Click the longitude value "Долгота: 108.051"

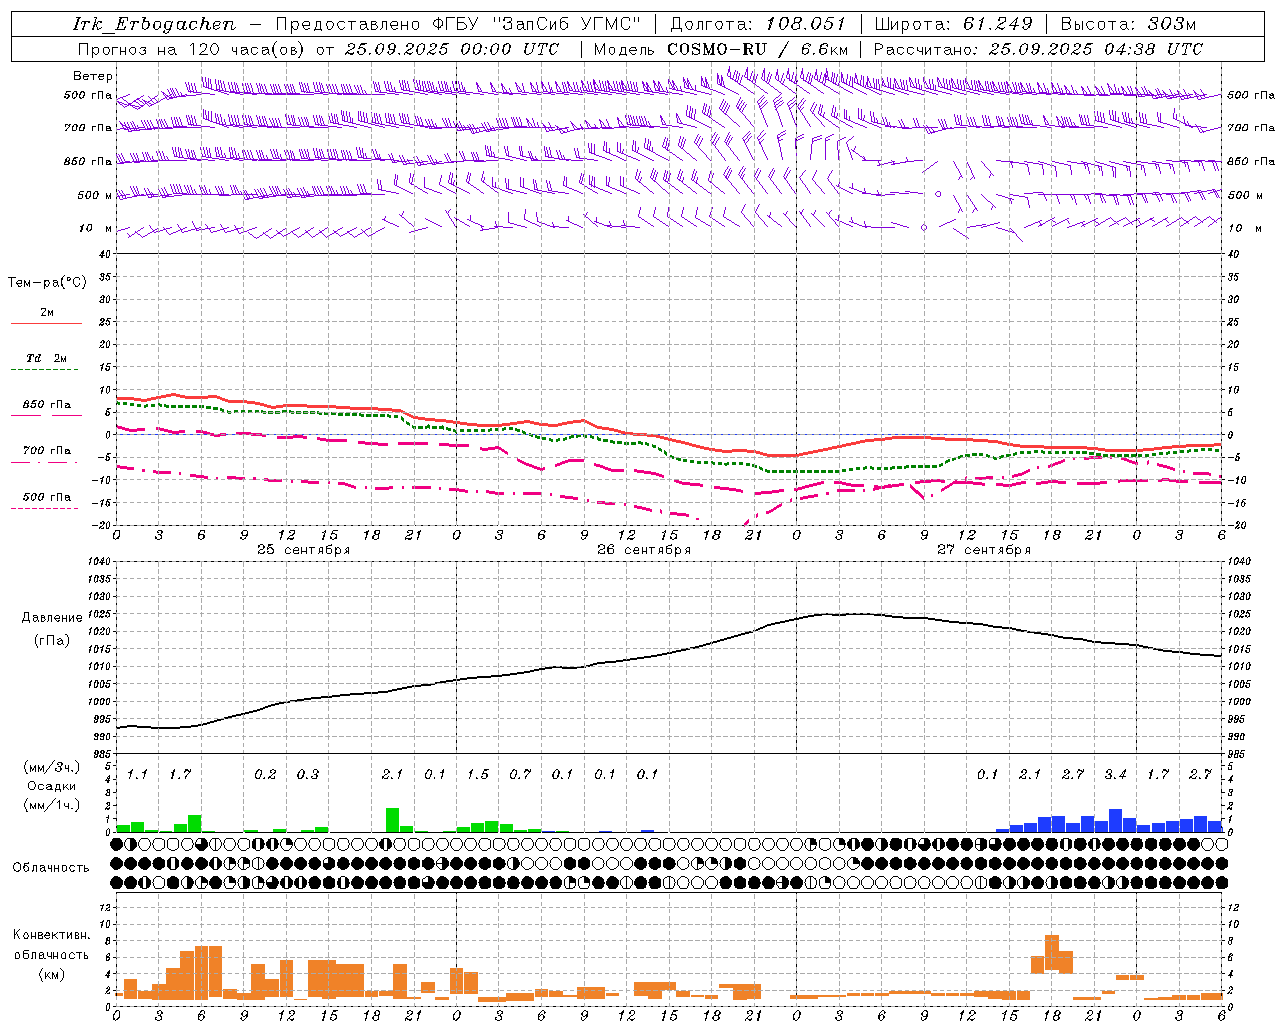pyautogui.click(x=758, y=24)
